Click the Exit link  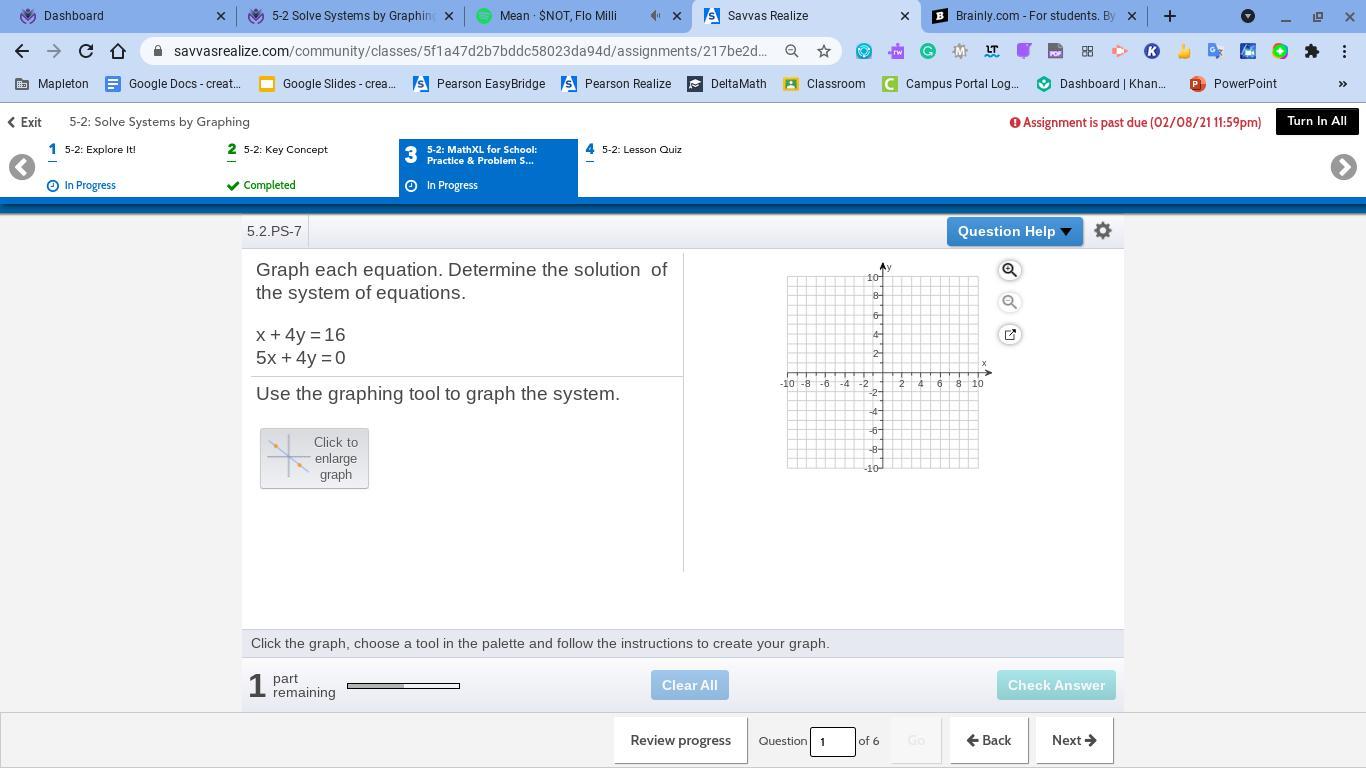tap(24, 122)
